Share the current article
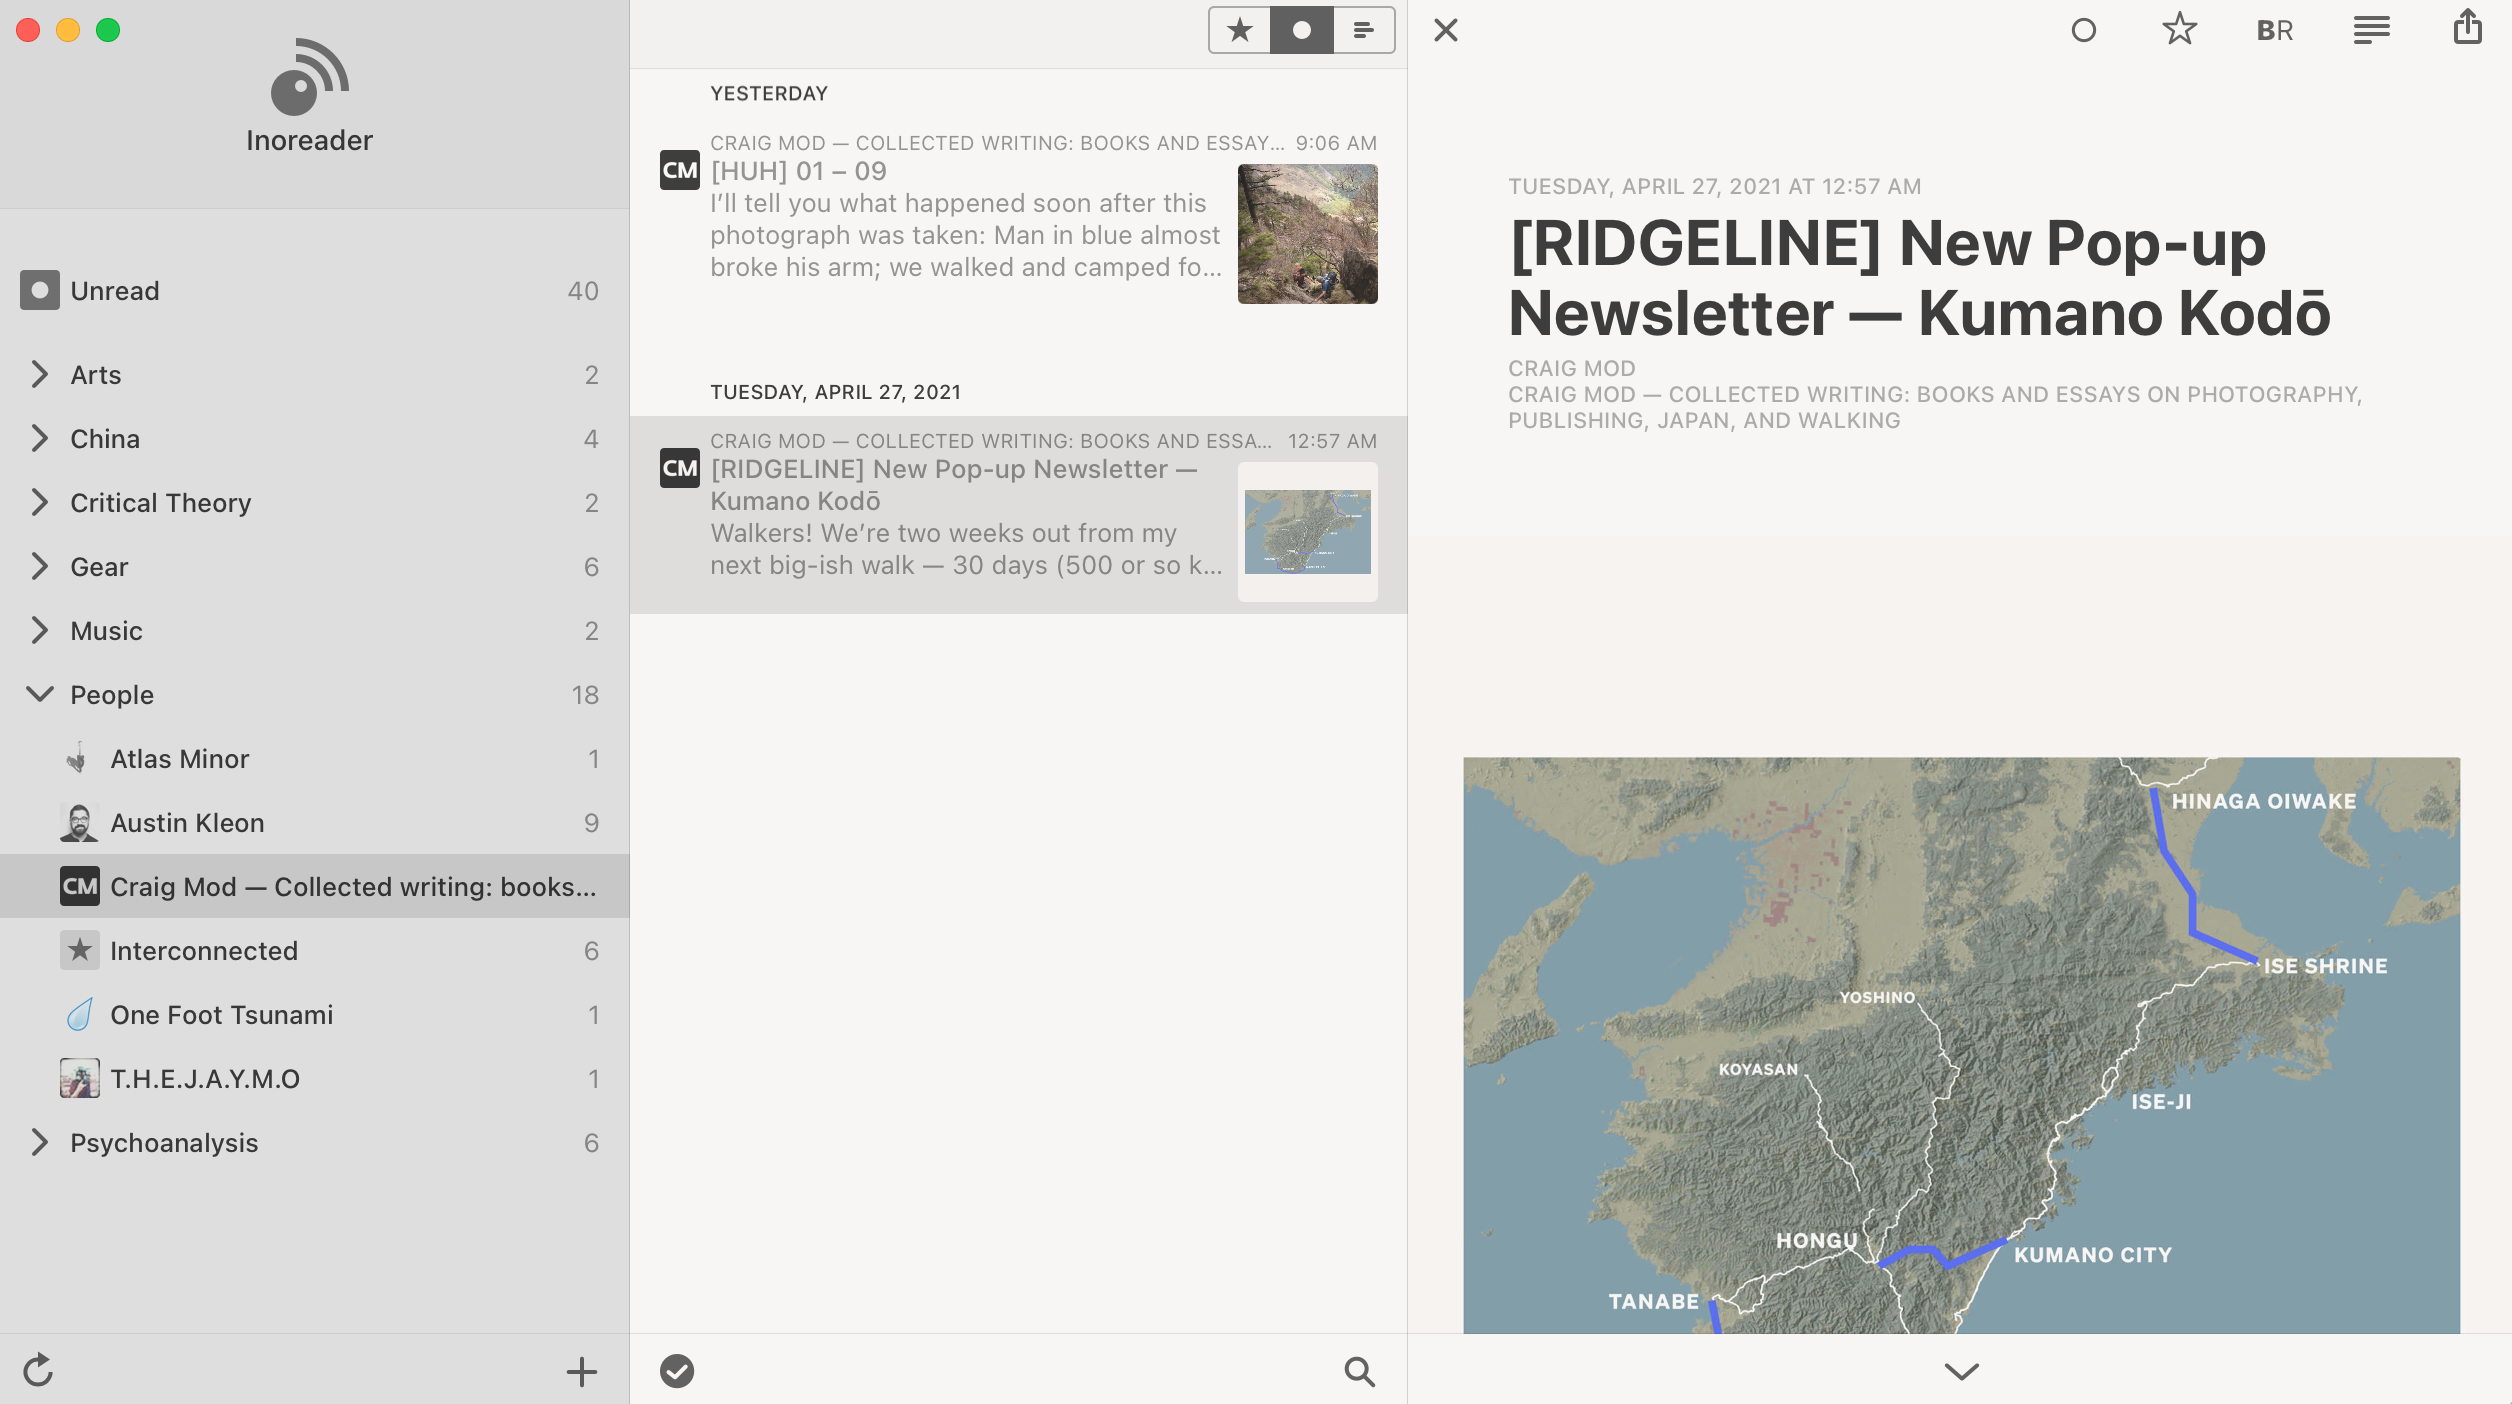The width and height of the screenshot is (2512, 1404). pyautogui.click(x=2467, y=28)
